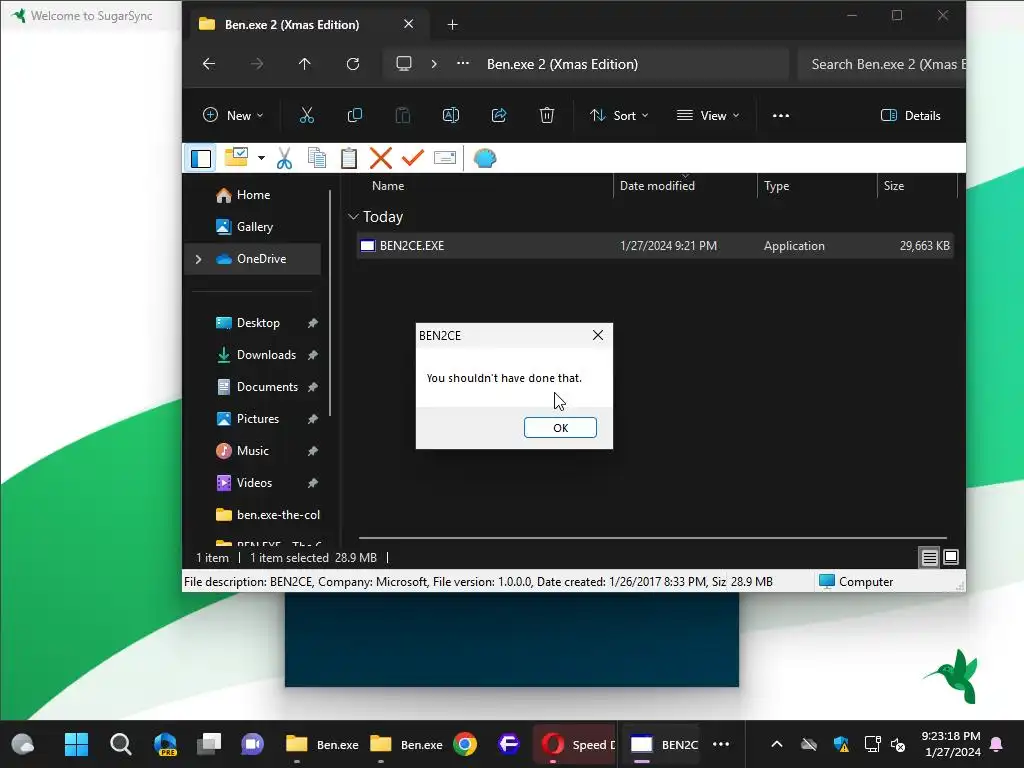Open taskbar Search

[x=121, y=744]
